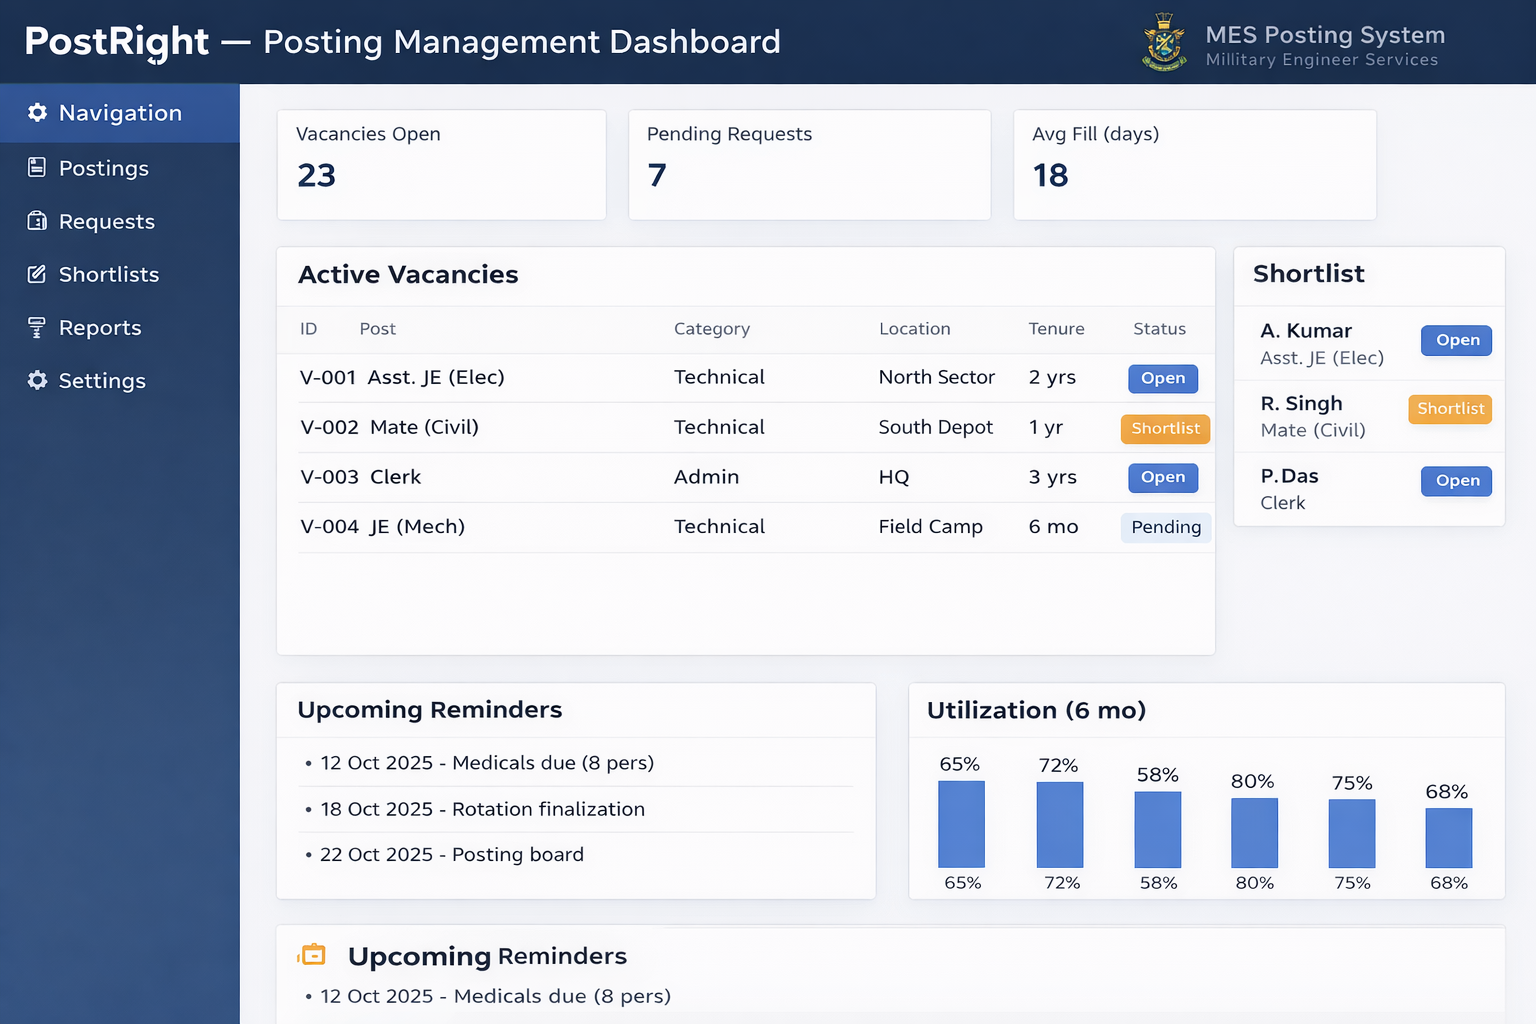Toggle the Open status on vacancy V-001
This screenshot has height=1024, width=1536.
click(x=1162, y=378)
